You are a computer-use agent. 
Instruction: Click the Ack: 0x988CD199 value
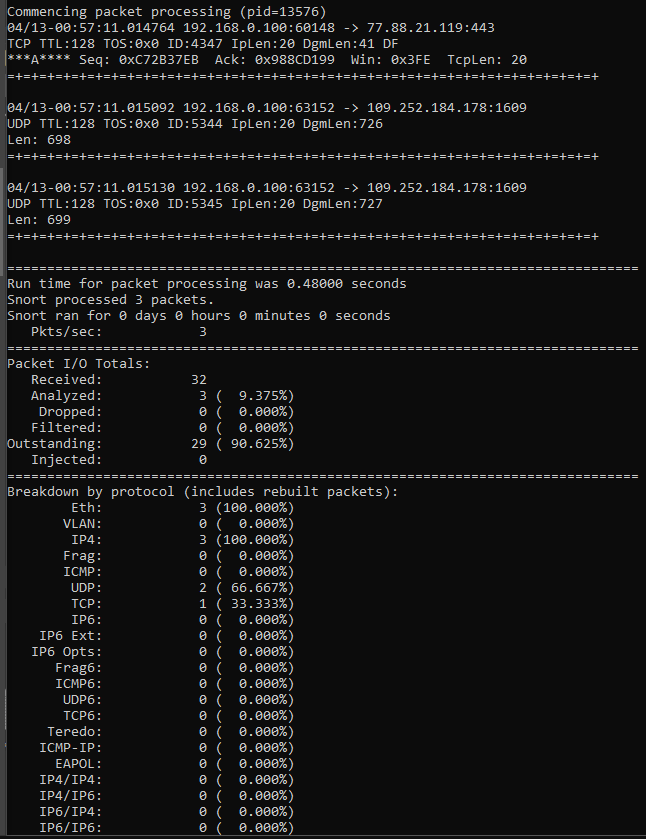point(275,59)
